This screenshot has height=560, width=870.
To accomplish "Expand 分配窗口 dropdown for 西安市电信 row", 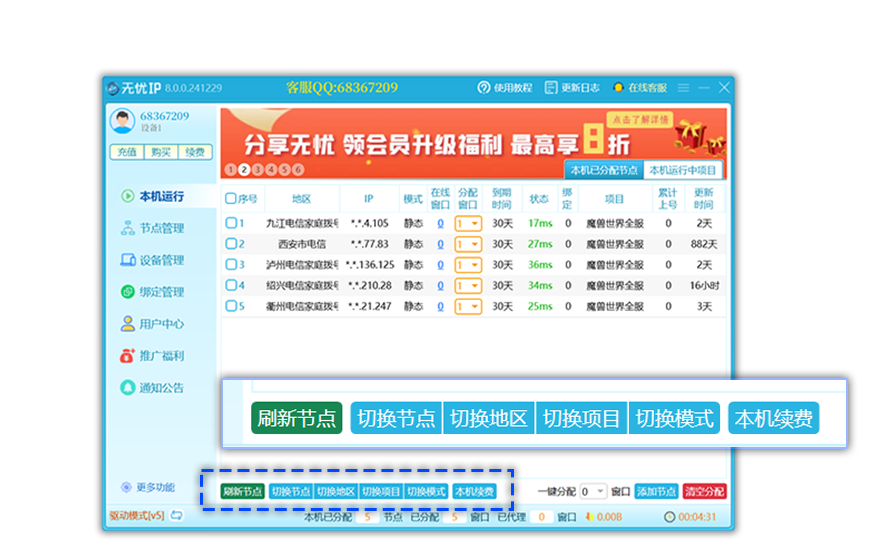I will click(475, 244).
